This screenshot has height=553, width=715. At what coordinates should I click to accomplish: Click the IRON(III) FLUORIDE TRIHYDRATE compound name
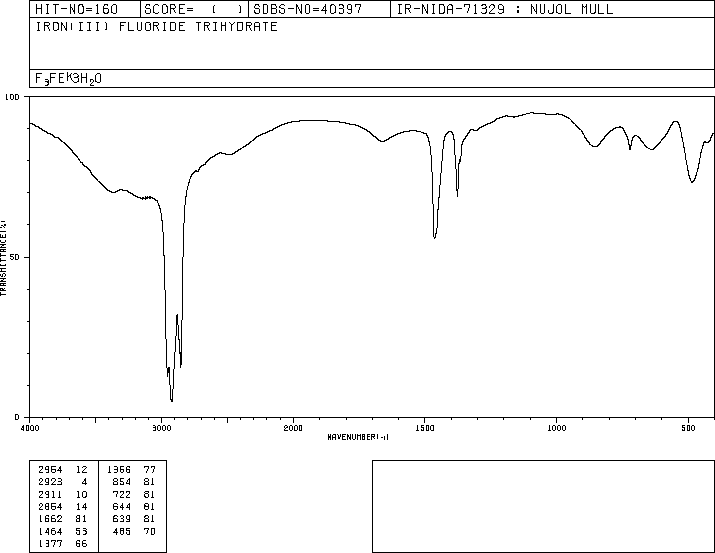point(156,27)
